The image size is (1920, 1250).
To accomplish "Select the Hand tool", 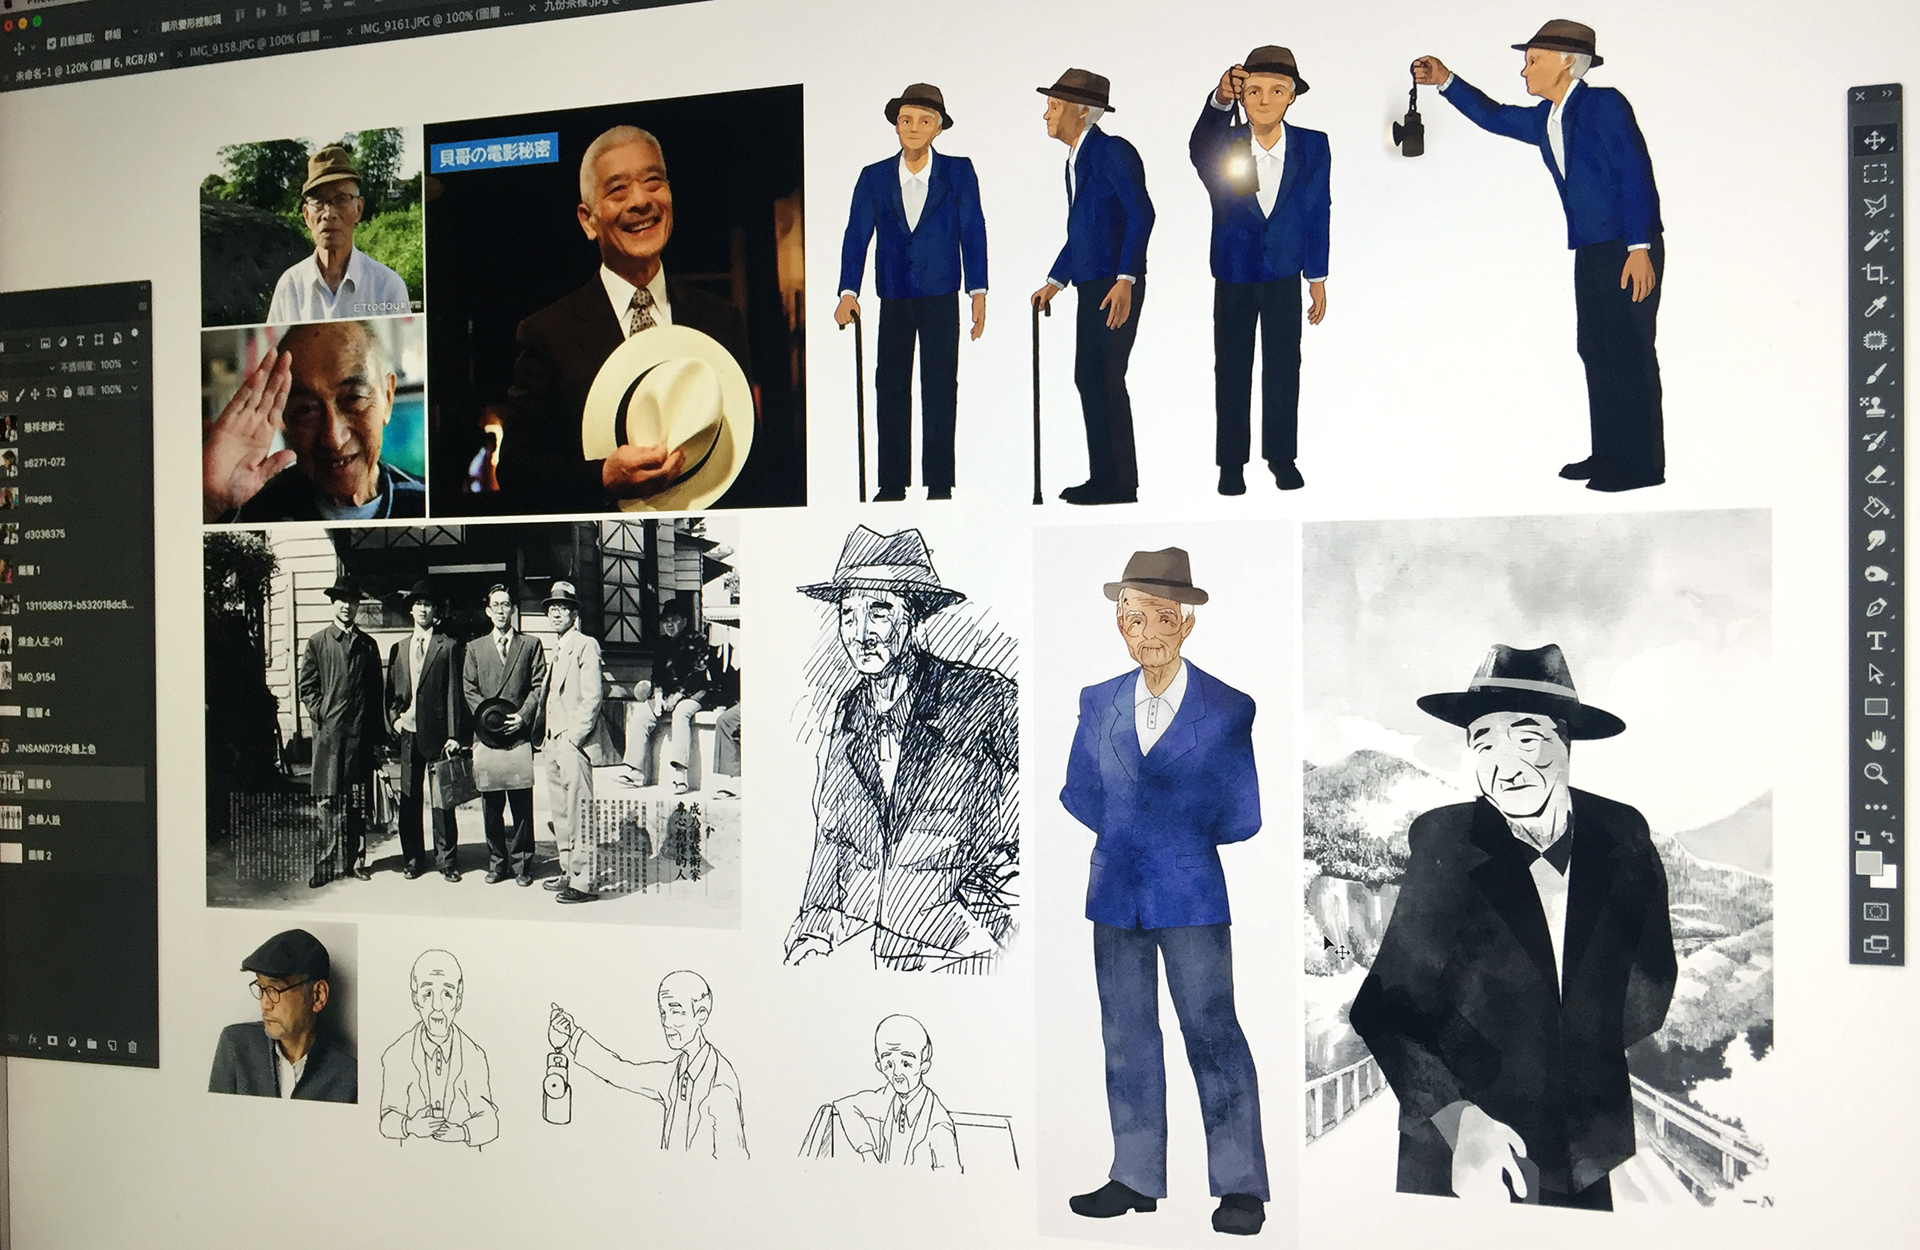I will (1875, 740).
